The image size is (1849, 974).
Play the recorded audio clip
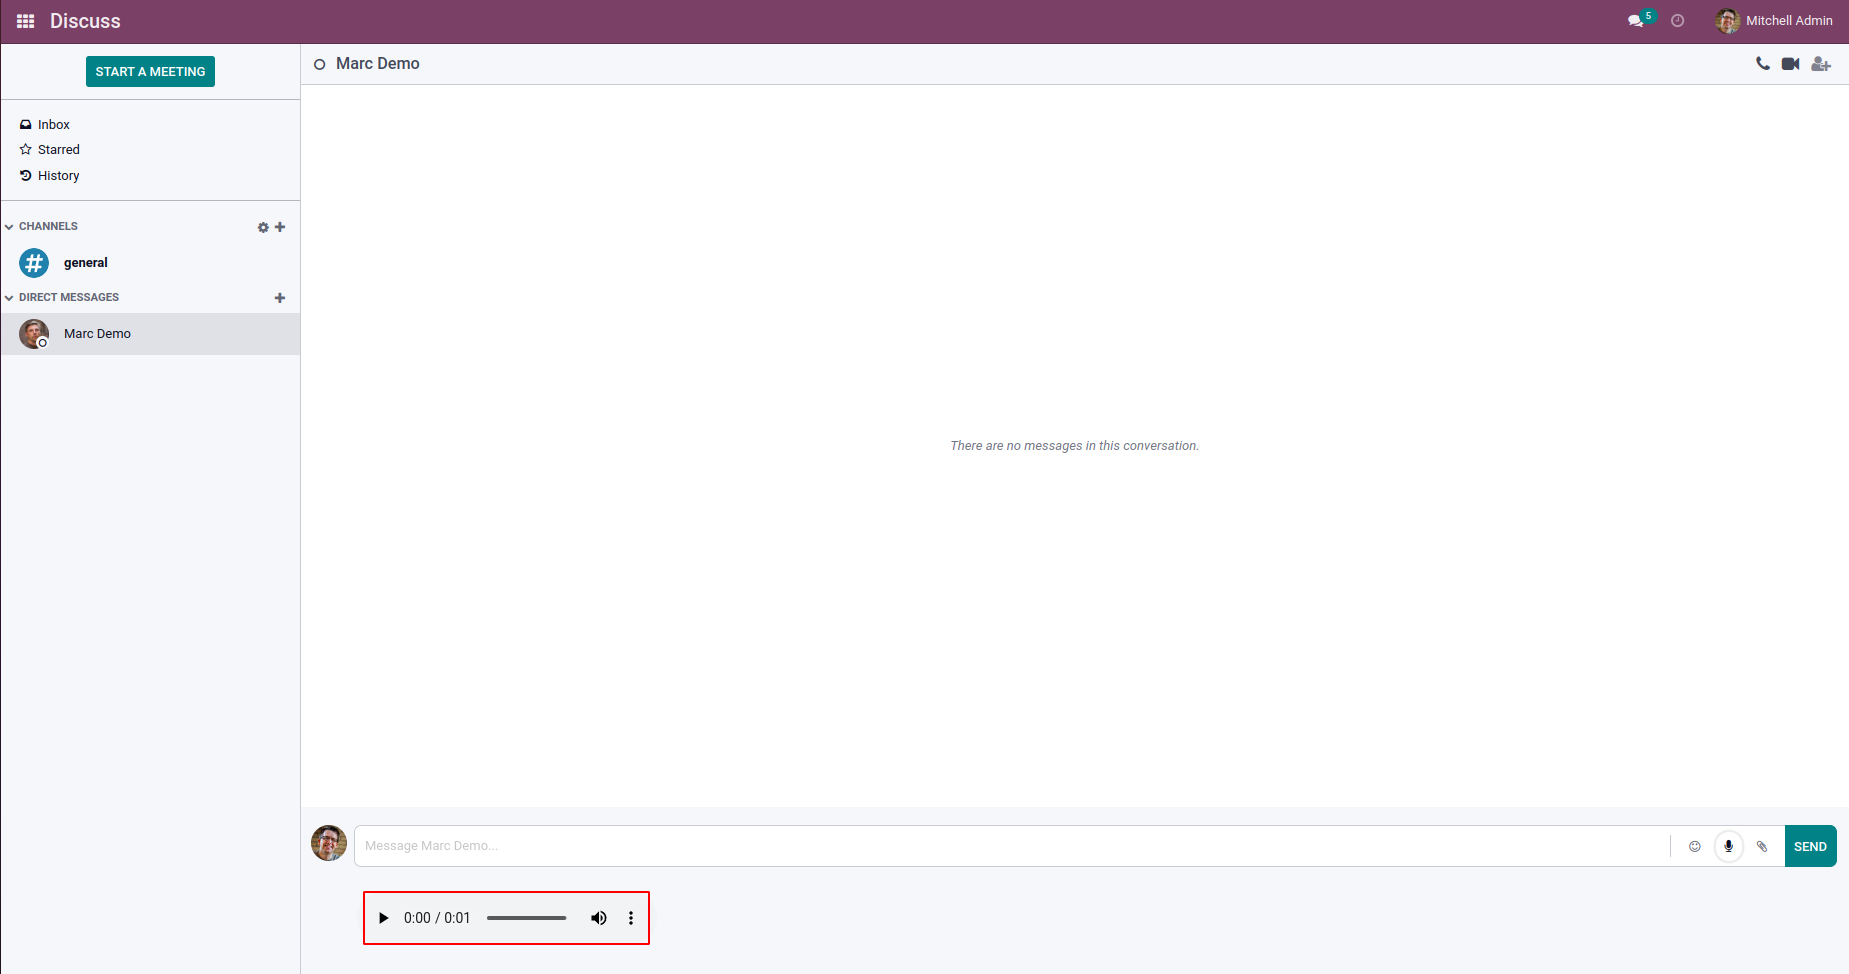[x=383, y=918]
